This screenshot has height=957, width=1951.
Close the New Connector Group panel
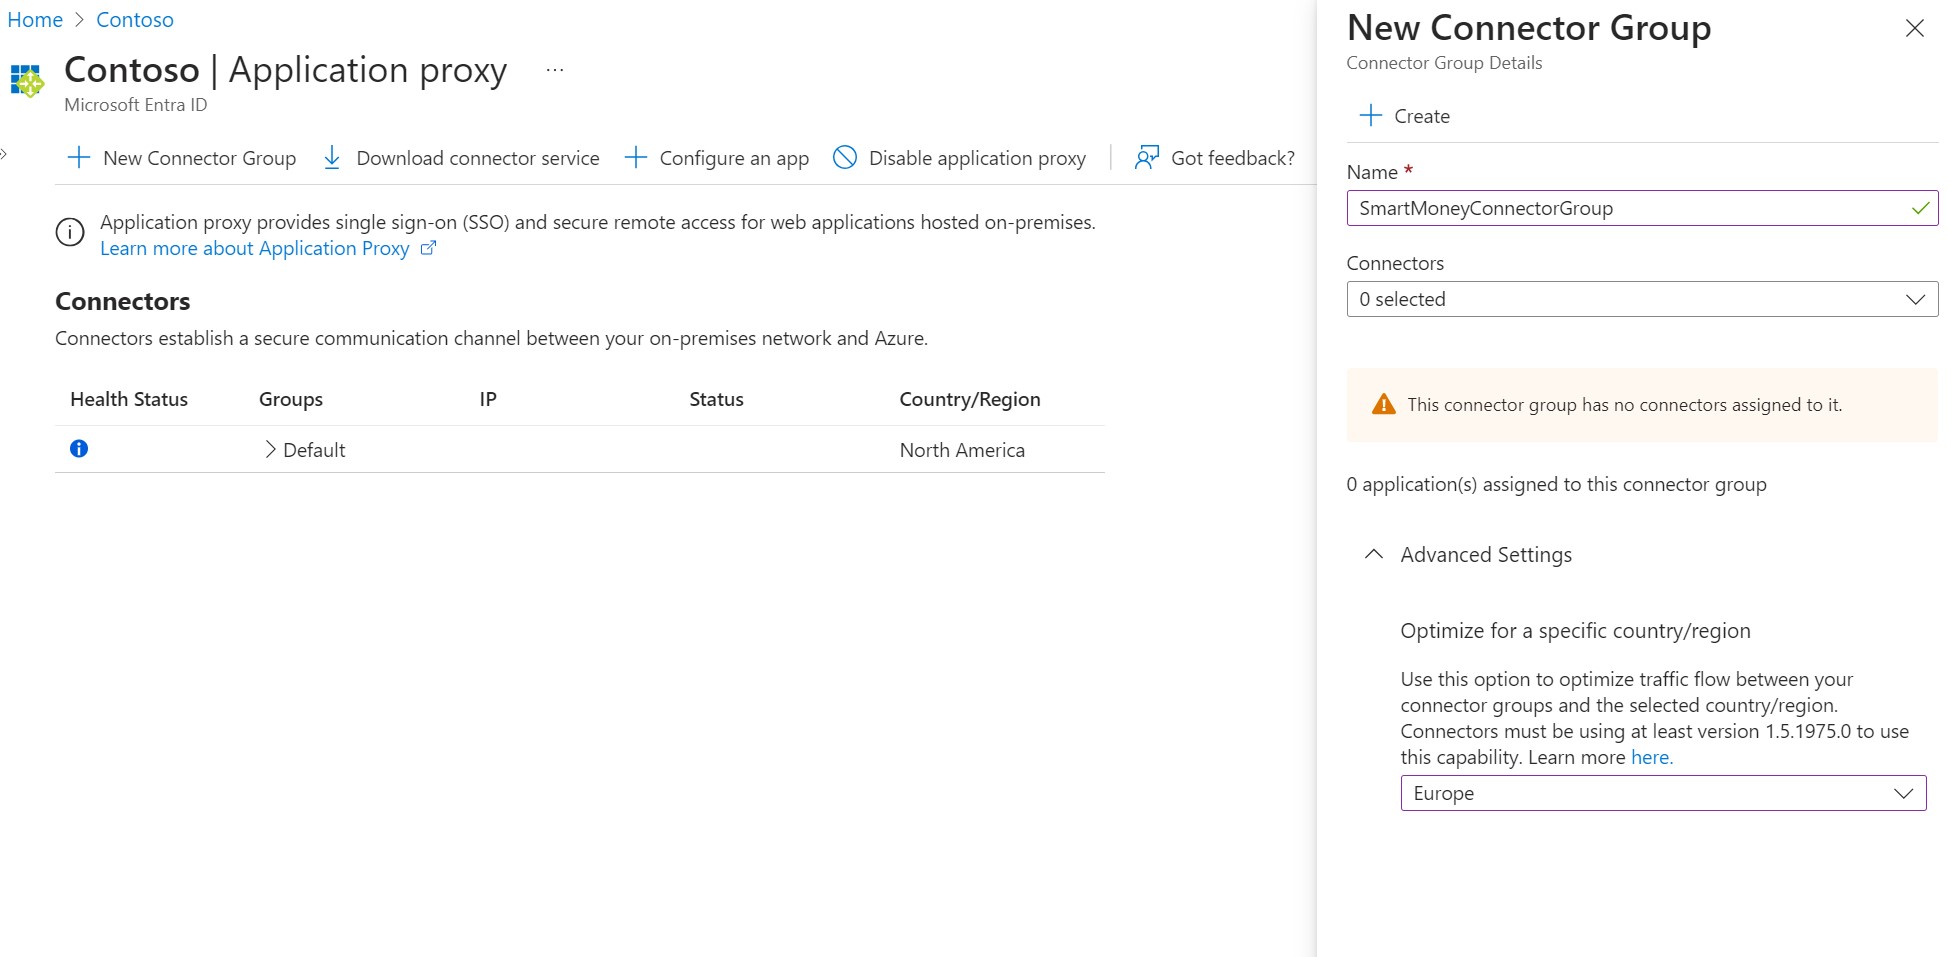pos(1914,28)
